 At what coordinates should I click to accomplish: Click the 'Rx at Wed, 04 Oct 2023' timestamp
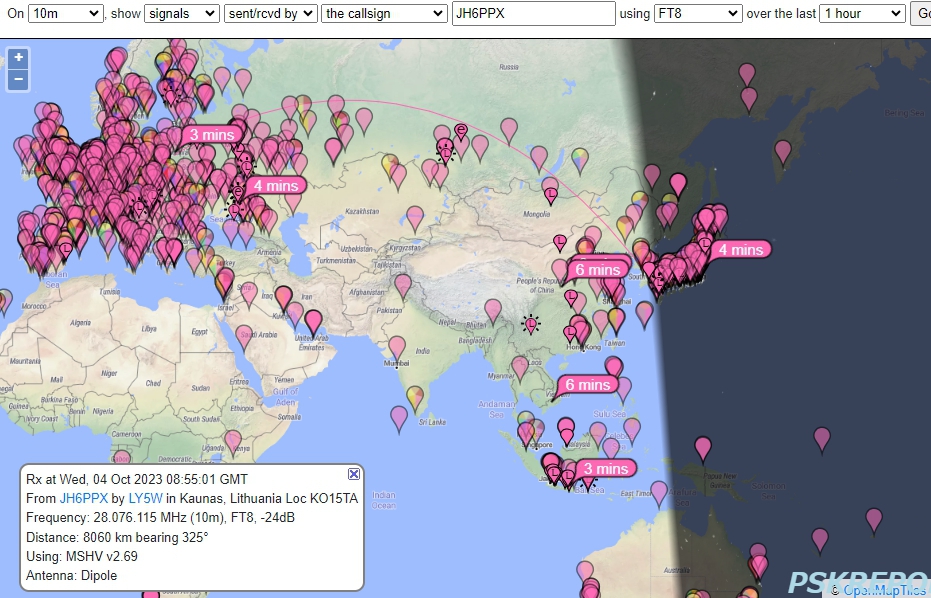(137, 479)
